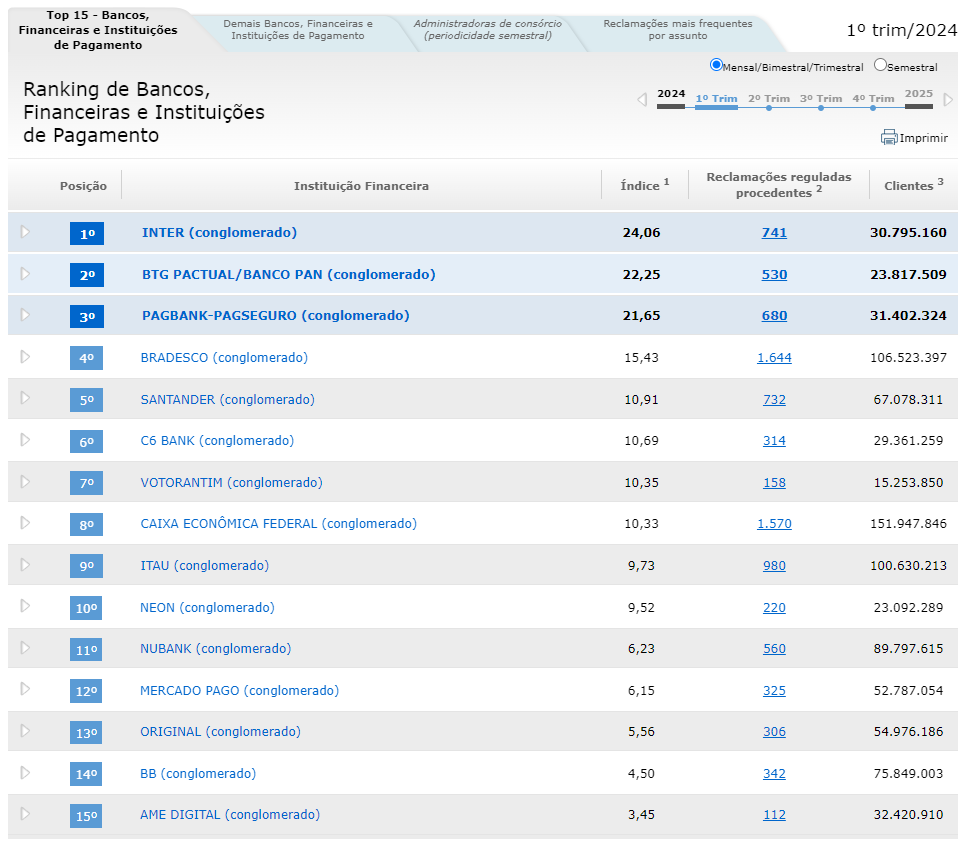
Task: Open VOTORANTIM (conglomerado) link
Action: tap(232, 482)
